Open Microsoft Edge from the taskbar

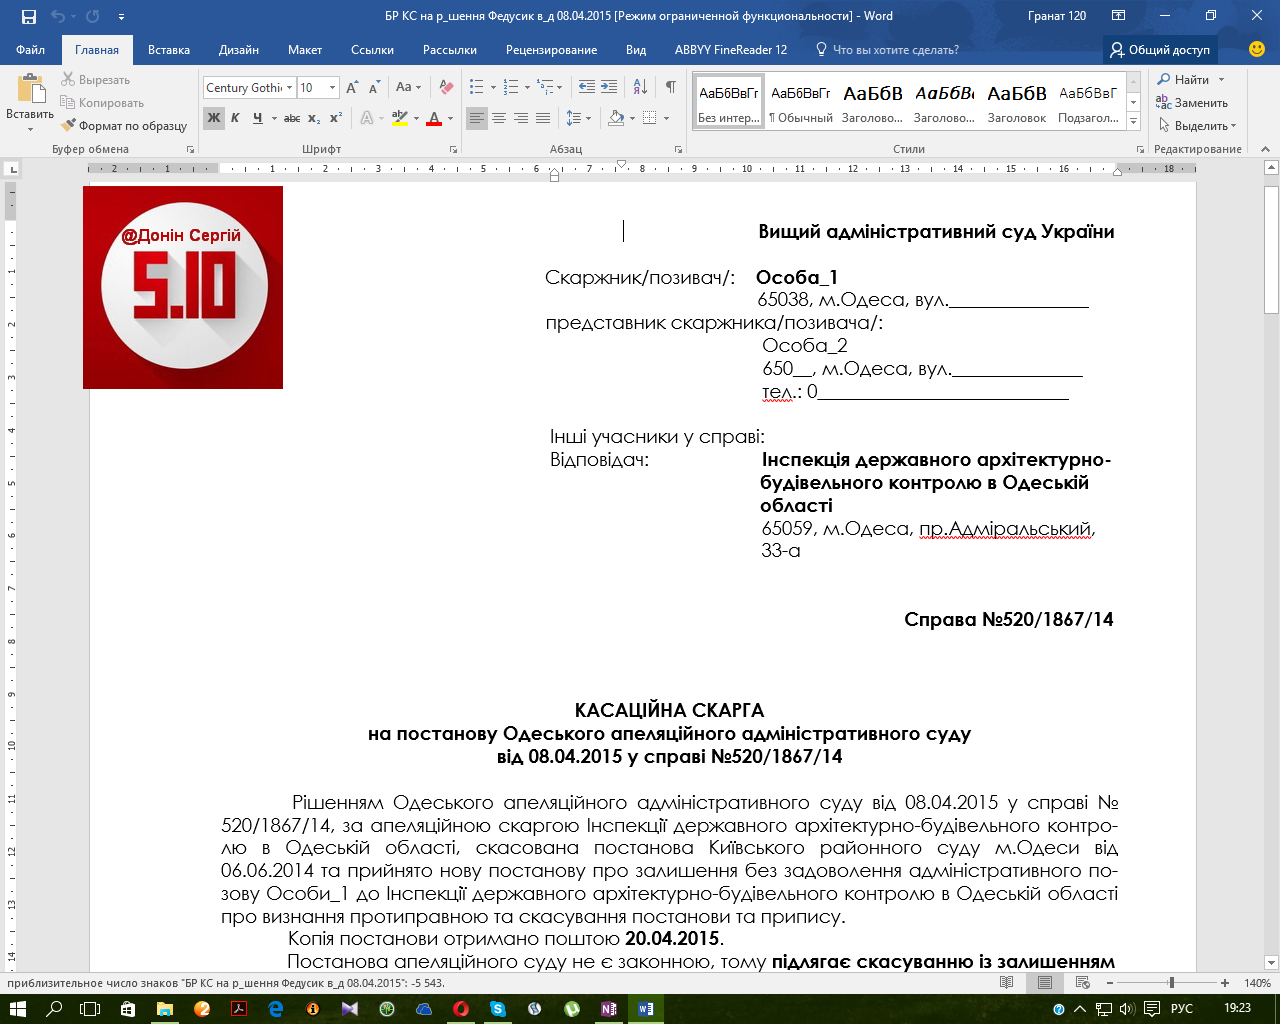coord(276,1009)
